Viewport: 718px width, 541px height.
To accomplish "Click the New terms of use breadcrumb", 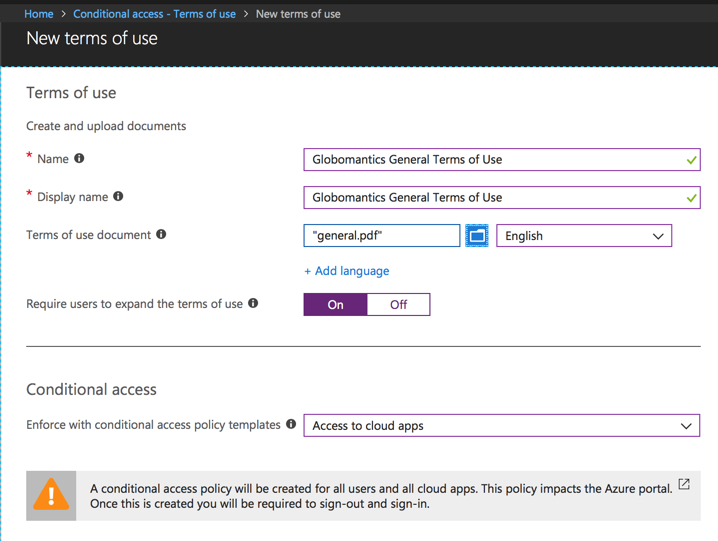I will [x=298, y=14].
